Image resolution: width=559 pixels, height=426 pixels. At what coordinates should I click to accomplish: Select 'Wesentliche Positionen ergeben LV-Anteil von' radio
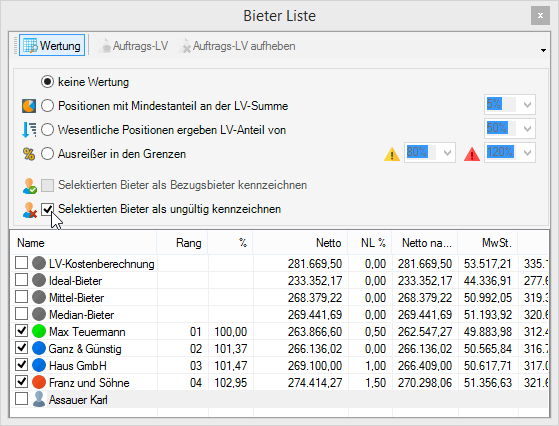point(47,129)
